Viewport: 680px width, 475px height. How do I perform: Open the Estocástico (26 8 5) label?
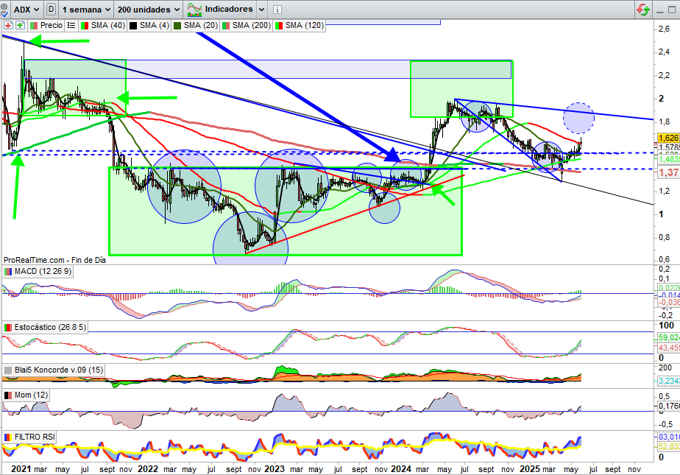point(50,328)
